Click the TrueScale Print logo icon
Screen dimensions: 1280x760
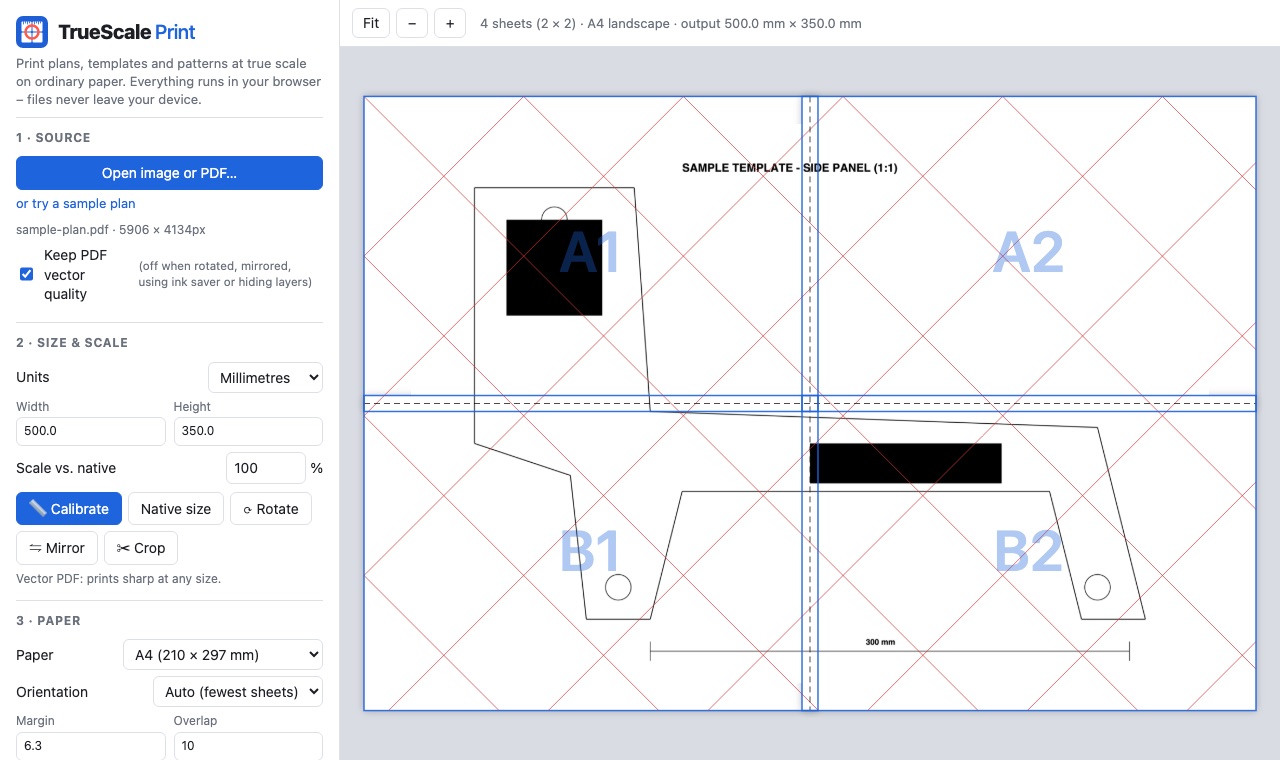pos(32,32)
